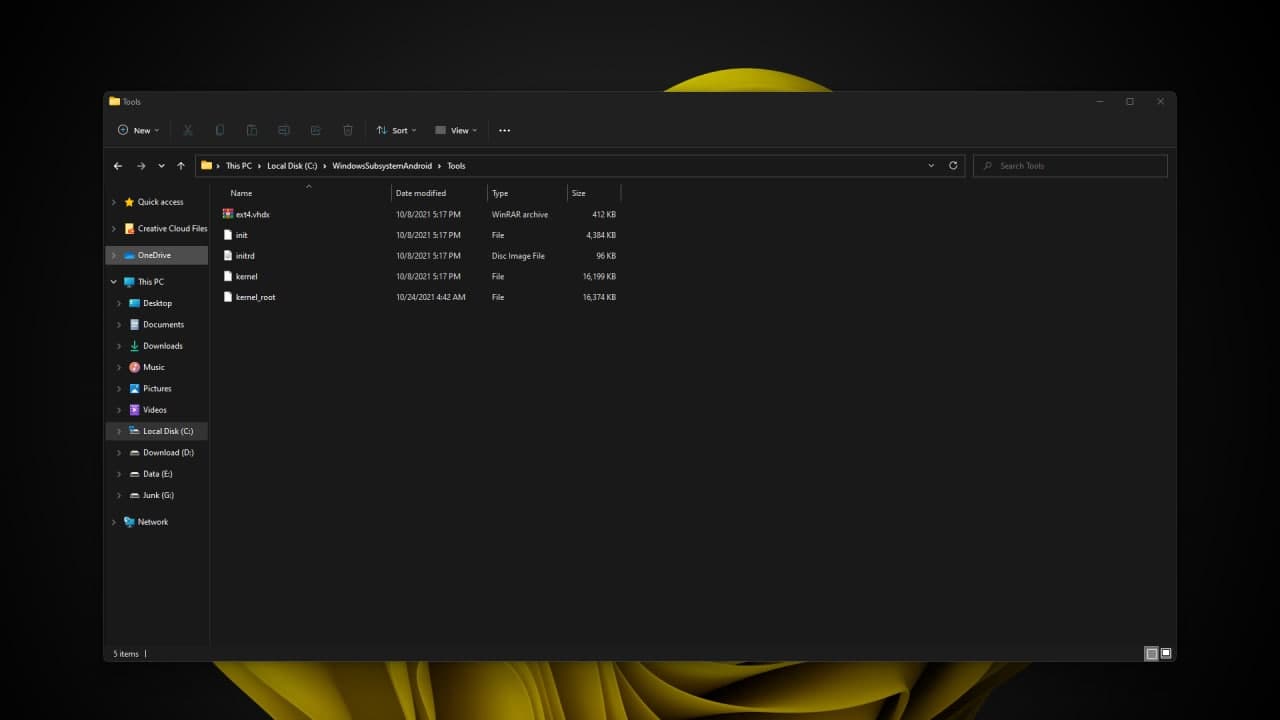Image resolution: width=1280 pixels, height=720 pixels.
Task: Navigate up to WindowsSubsystemAndroid folder
Action: pos(181,165)
